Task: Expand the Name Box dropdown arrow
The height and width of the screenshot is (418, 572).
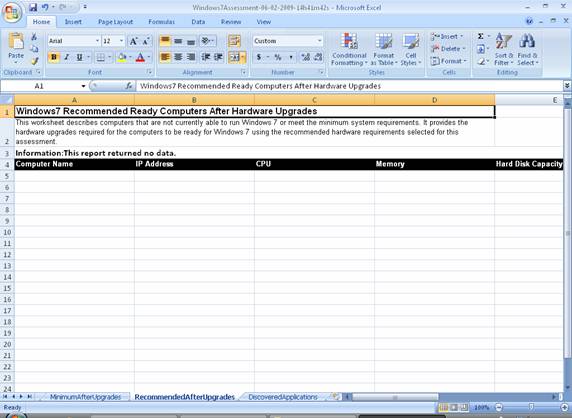Action: click(83, 86)
